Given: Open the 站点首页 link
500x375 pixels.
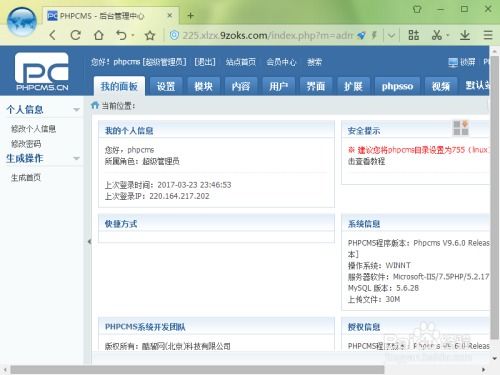Looking at the screenshot, I should click(241, 62).
